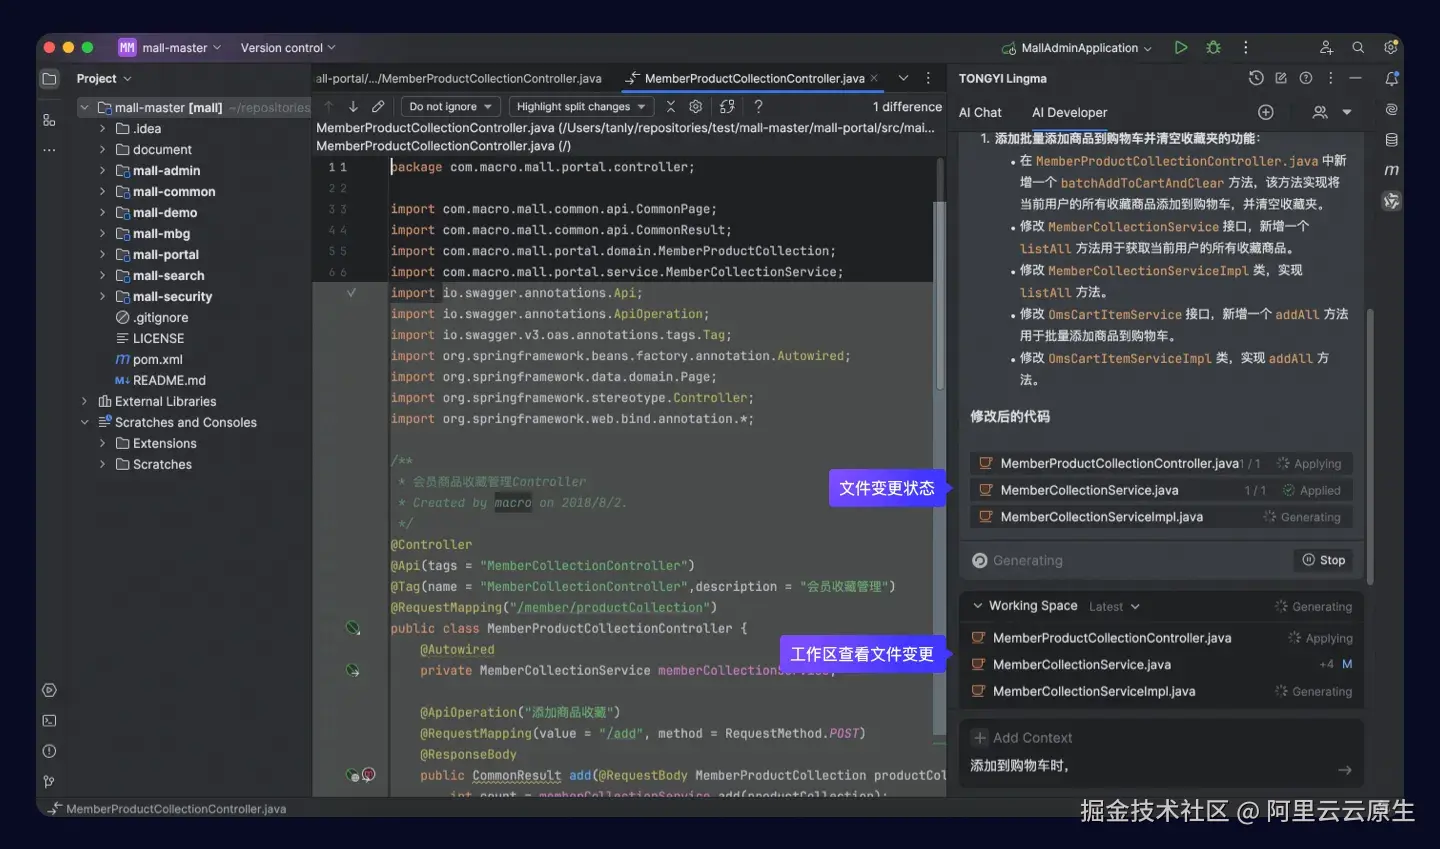Image resolution: width=1440 pixels, height=849 pixels.
Task: Send the message with the arrow icon
Action: (1345, 770)
